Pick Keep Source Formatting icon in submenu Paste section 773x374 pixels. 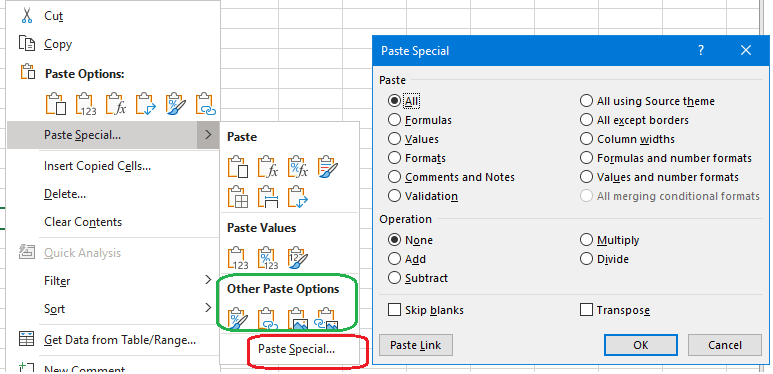point(327,167)
